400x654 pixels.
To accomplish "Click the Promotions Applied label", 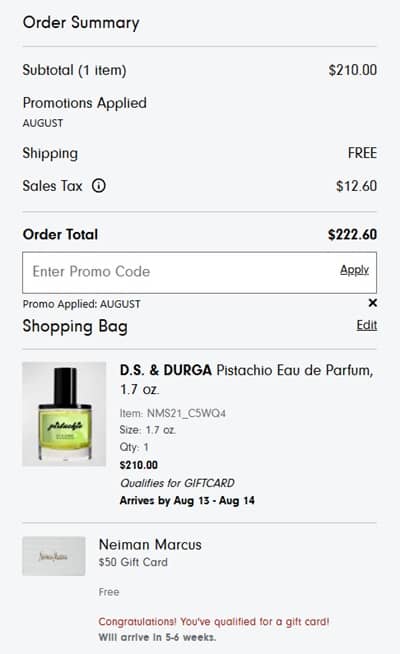I will click(x=85, y=103).
